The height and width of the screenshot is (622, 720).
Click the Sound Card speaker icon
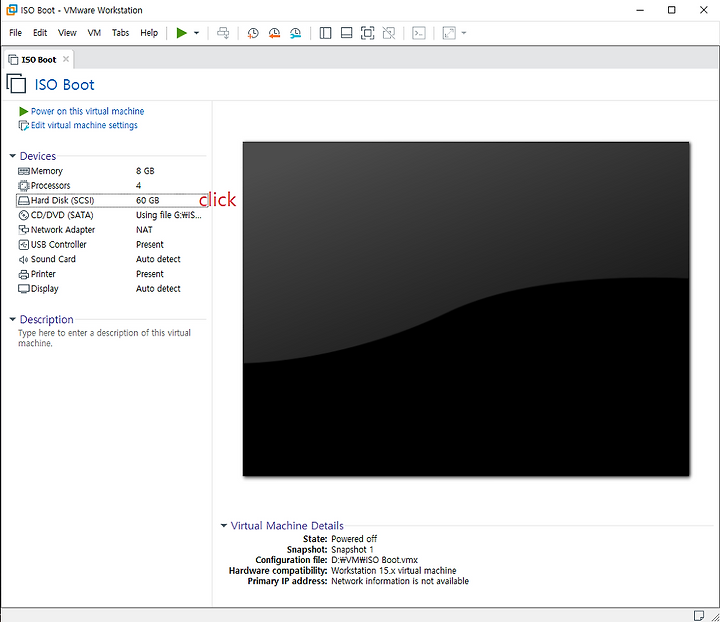pyautogui.click(x=23, y=259)
